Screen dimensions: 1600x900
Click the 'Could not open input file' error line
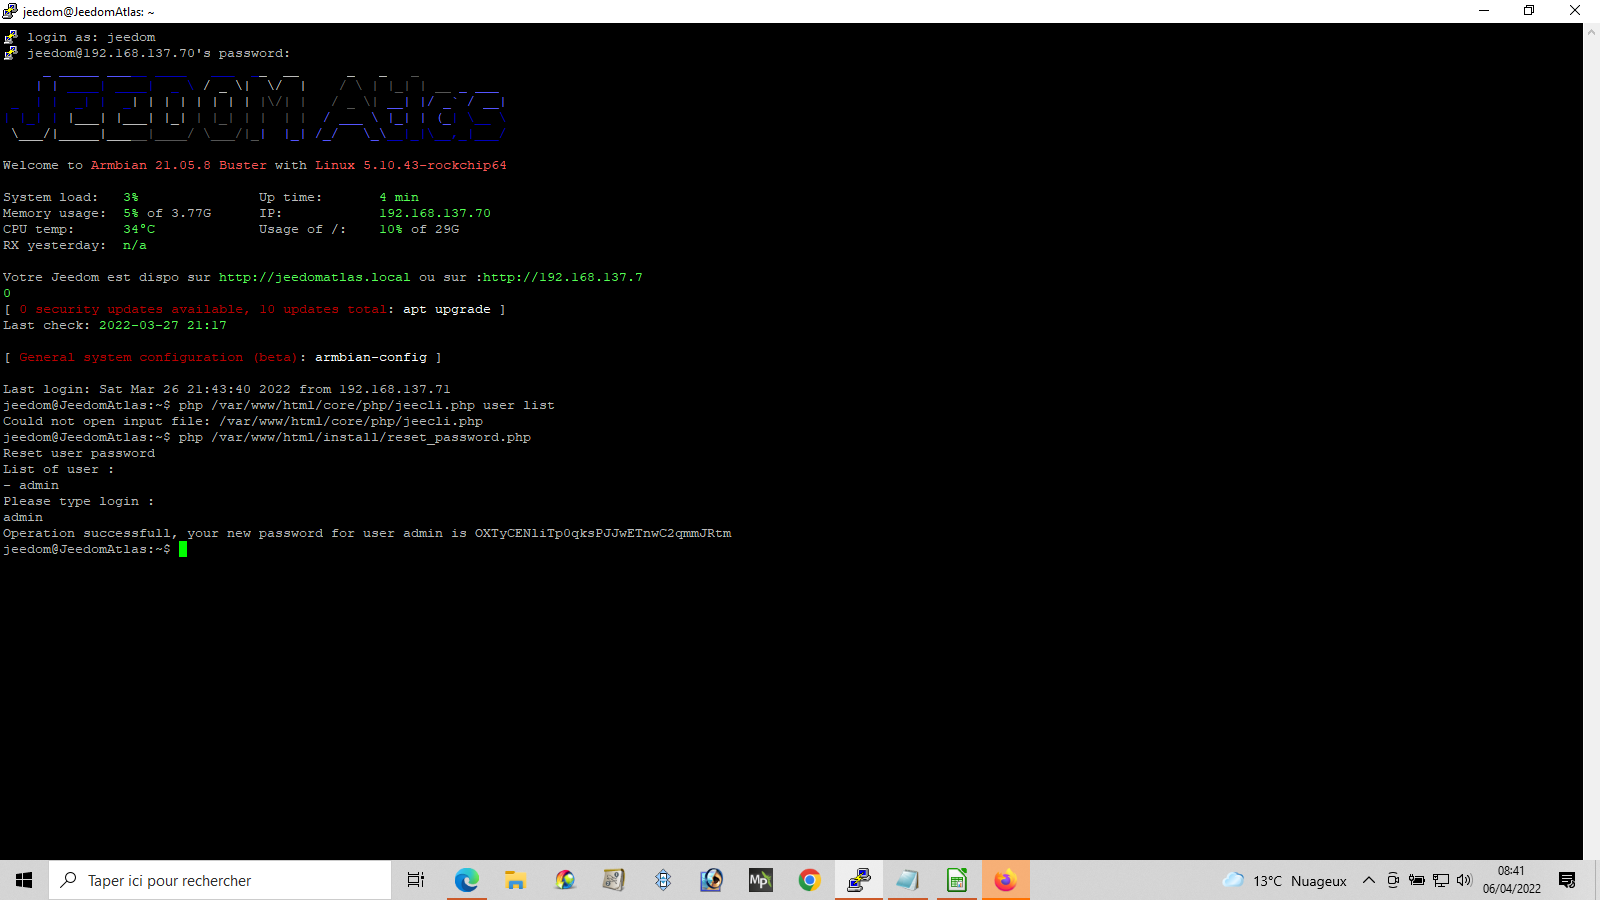click(x=243, y=421)
